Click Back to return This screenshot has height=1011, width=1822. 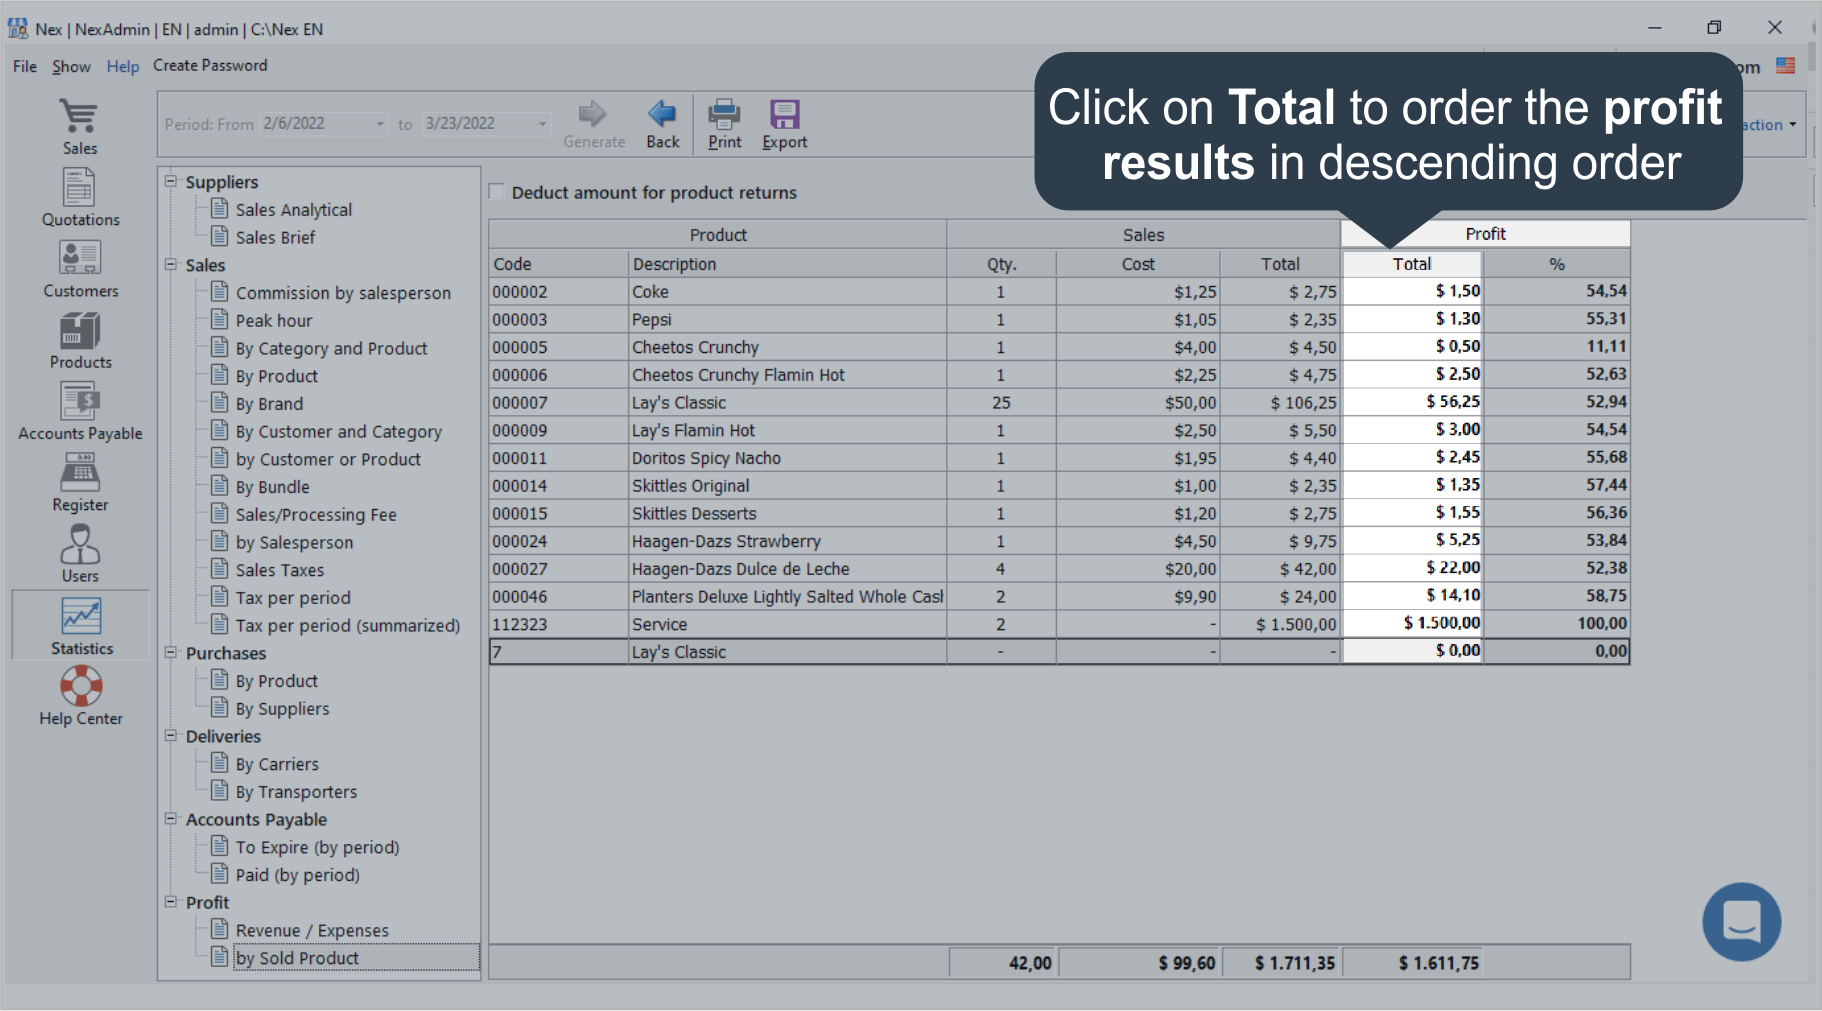pyautogui.click(x=662, y=122)
